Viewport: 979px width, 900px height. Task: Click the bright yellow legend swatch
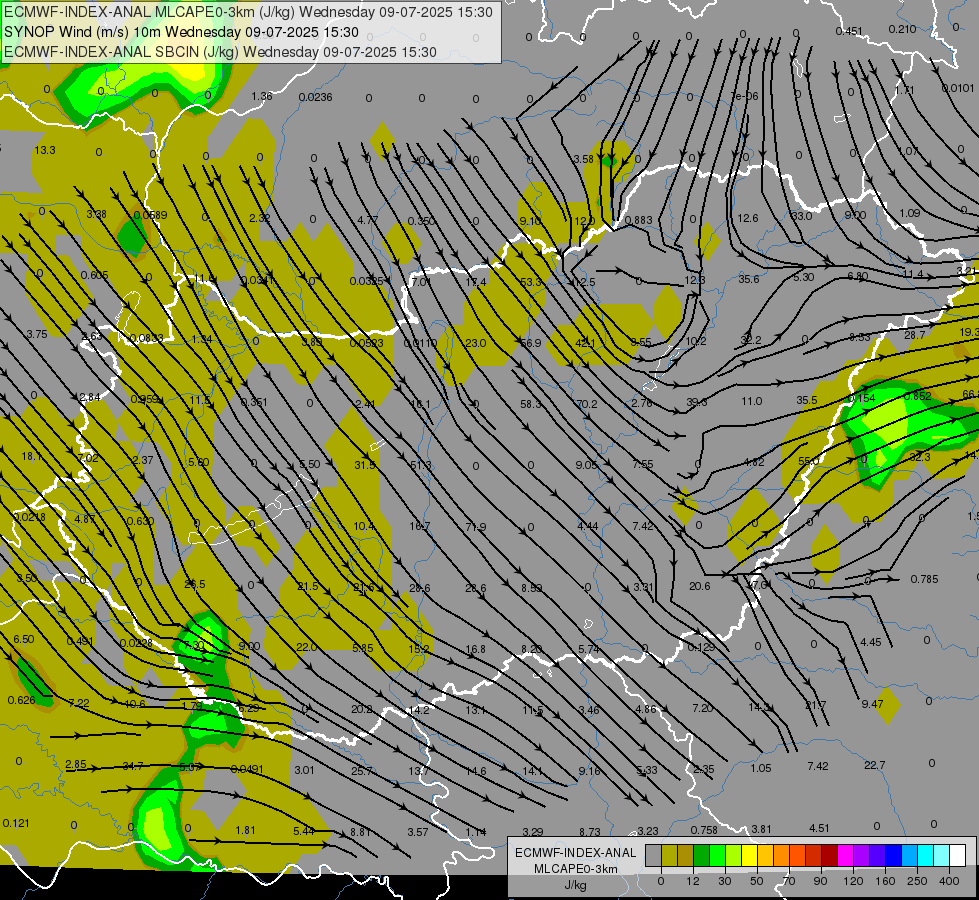[x=749, y=856]
